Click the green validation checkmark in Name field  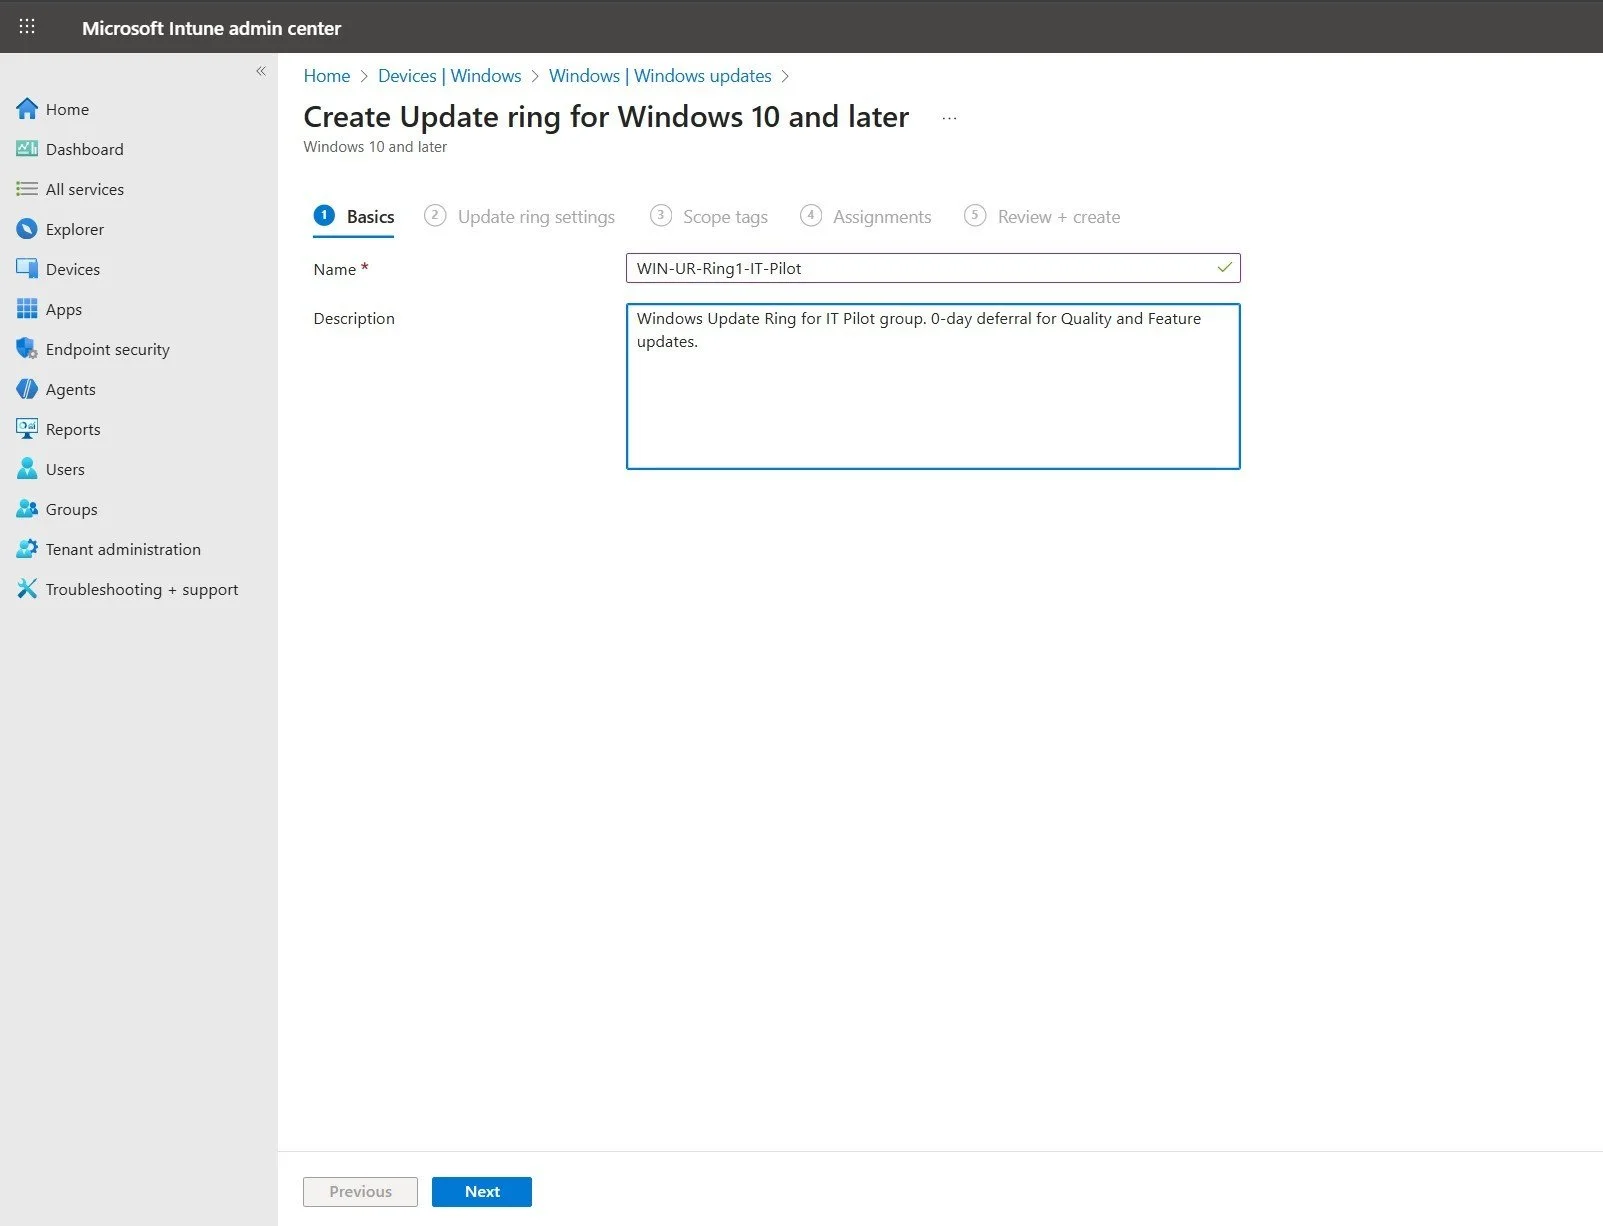[1224, 268]
